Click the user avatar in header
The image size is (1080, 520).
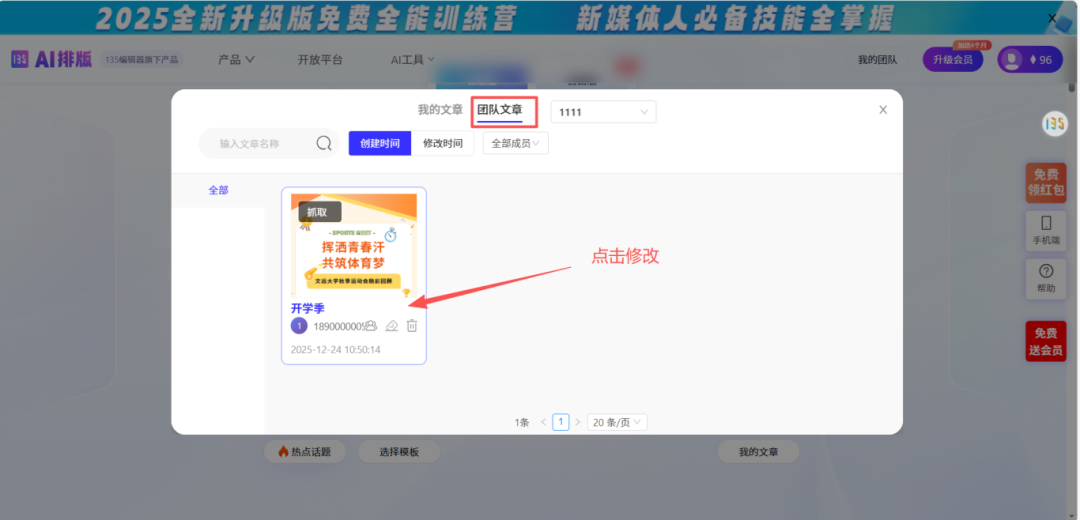click(1011, 60)
